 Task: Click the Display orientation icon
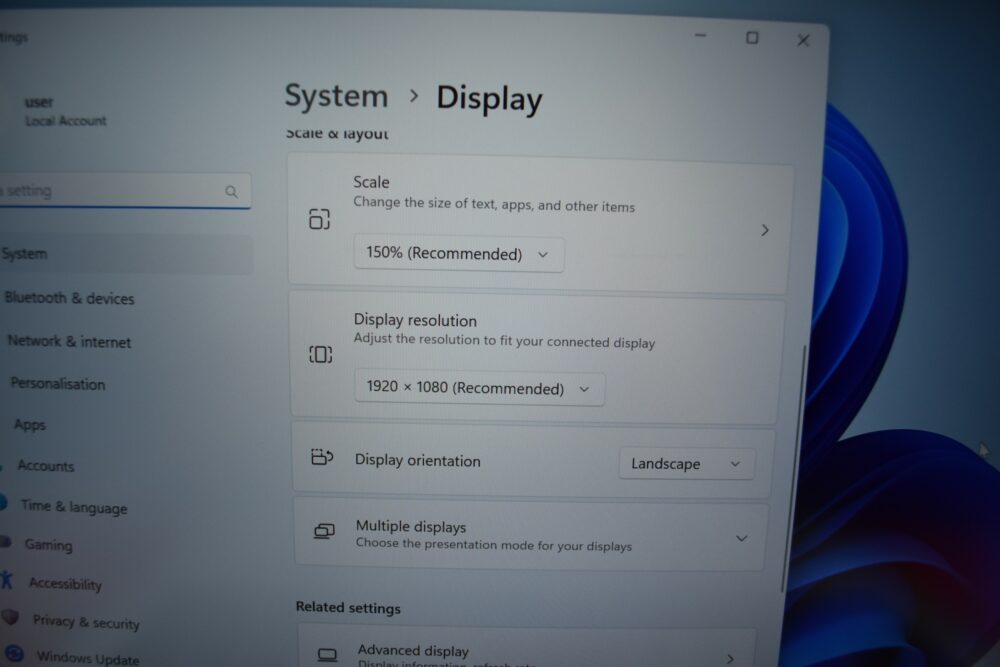321,457
